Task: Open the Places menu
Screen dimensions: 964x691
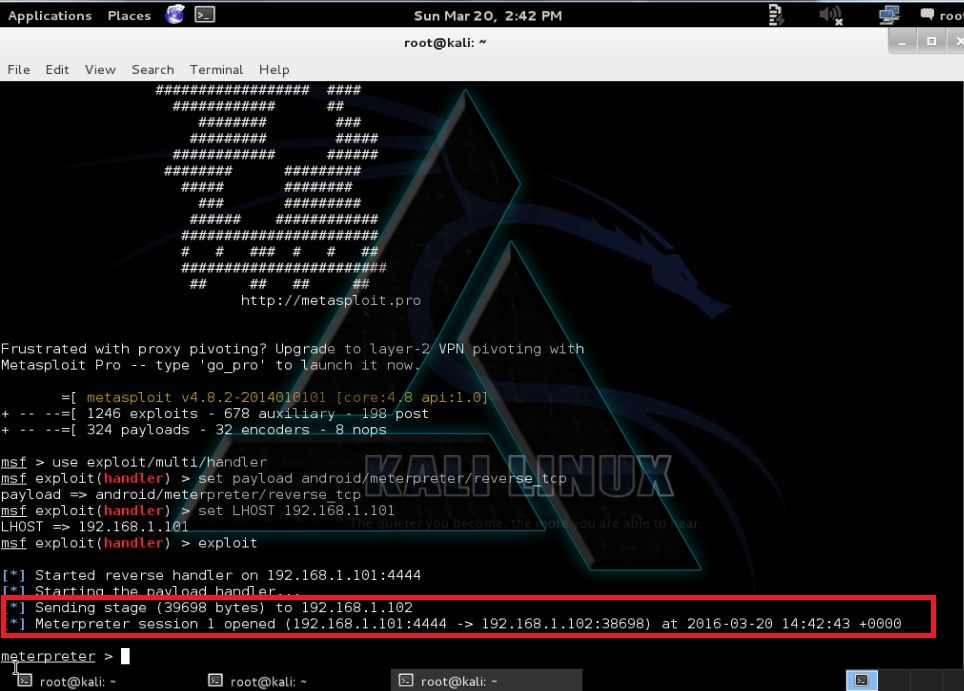Action: 129,15
